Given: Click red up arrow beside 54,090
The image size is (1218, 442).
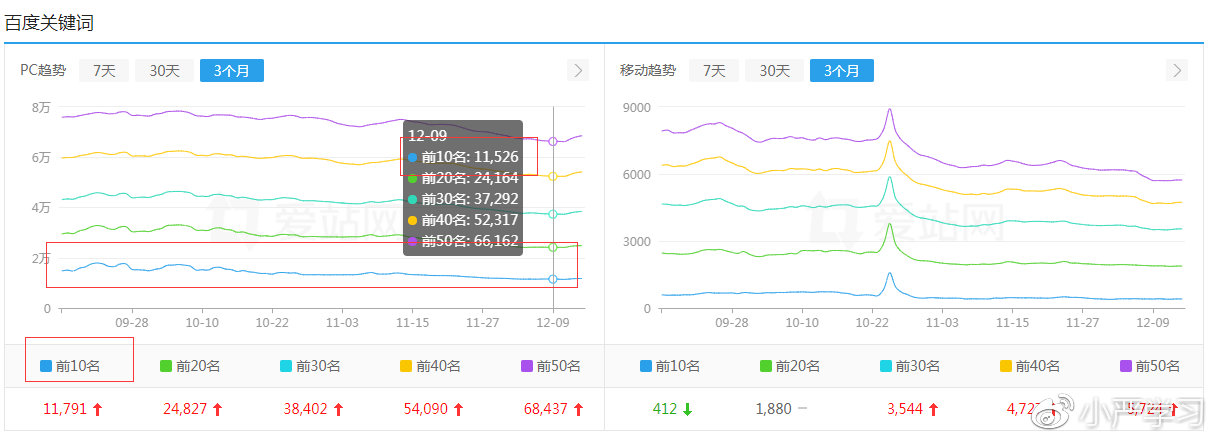Looking at the screenshot, I should click(x=457, y=409).
